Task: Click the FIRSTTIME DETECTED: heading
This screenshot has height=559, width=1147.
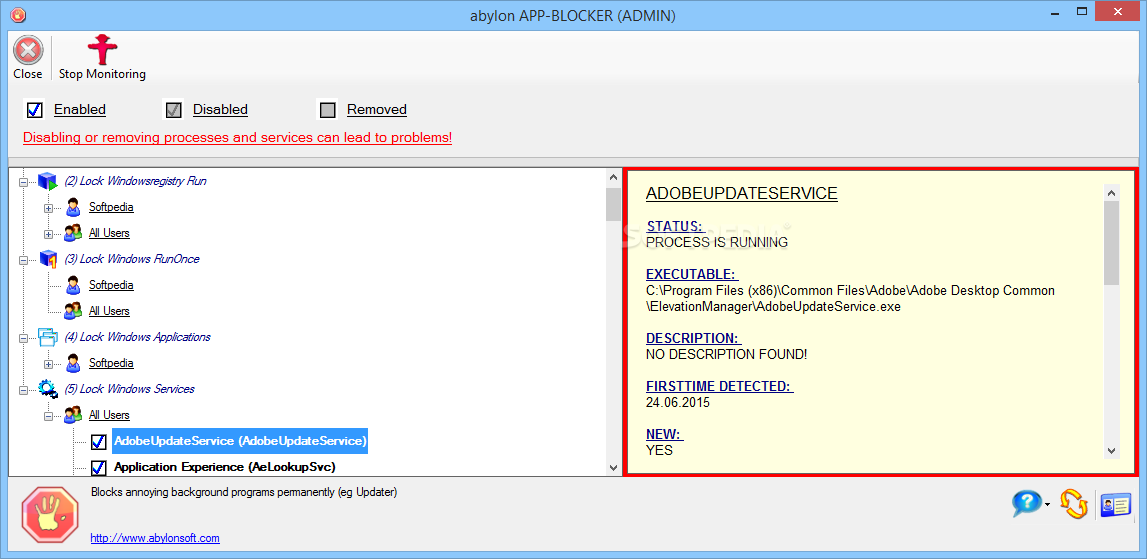Action: tap(720, 386)
